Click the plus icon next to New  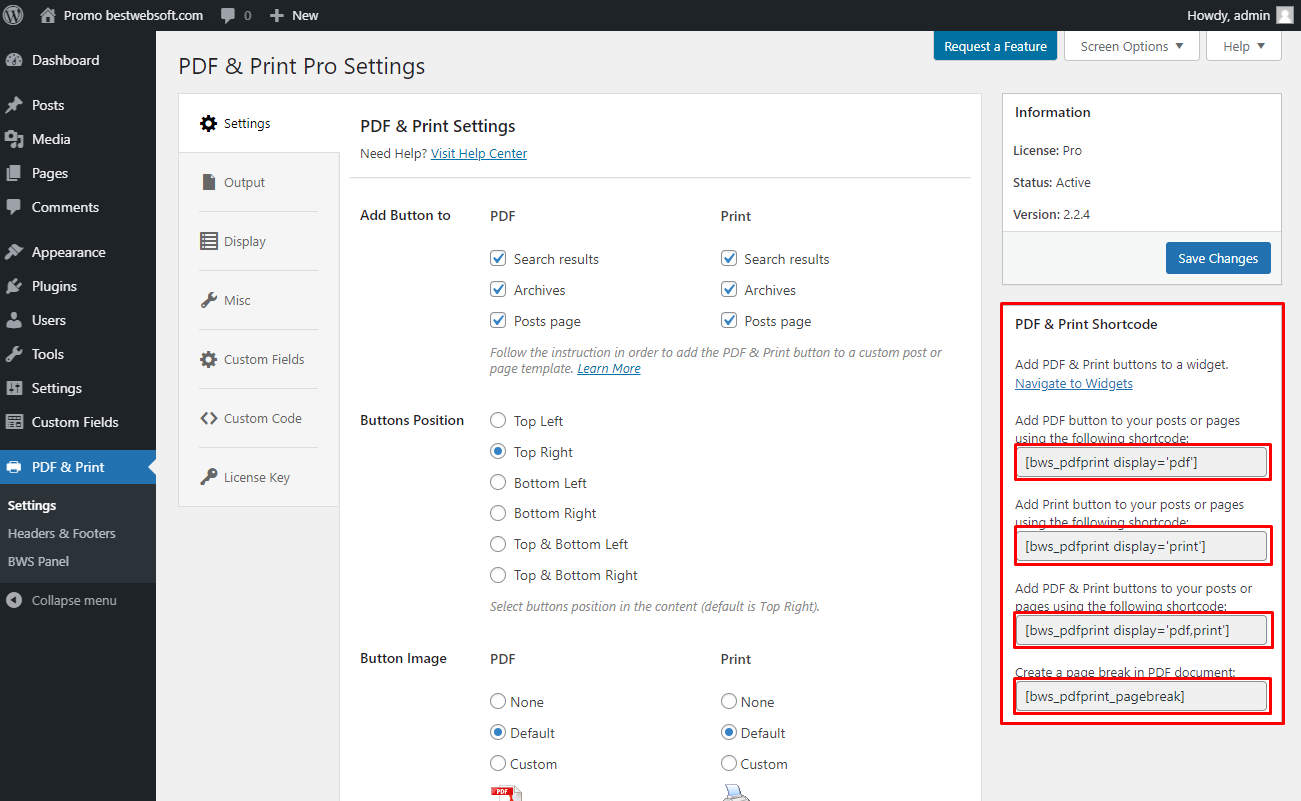tap(277, 15)
